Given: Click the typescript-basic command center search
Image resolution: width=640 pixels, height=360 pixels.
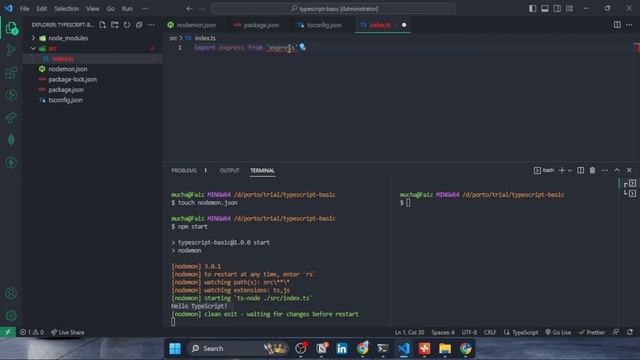Looking at the screenshot, I should (333, 9).
